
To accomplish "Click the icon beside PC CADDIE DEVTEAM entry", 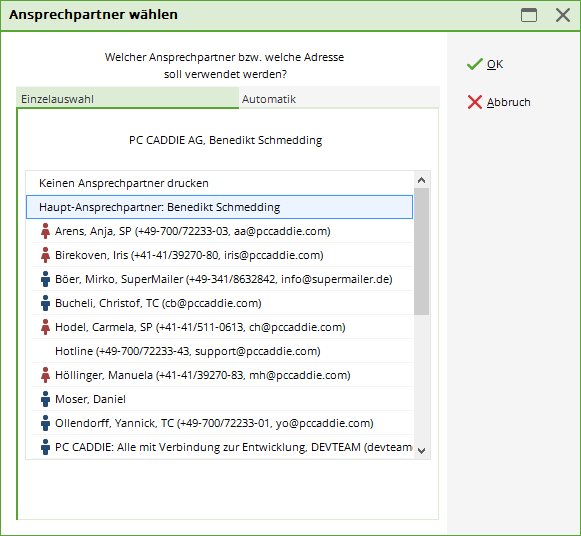I will coord(45,447).
